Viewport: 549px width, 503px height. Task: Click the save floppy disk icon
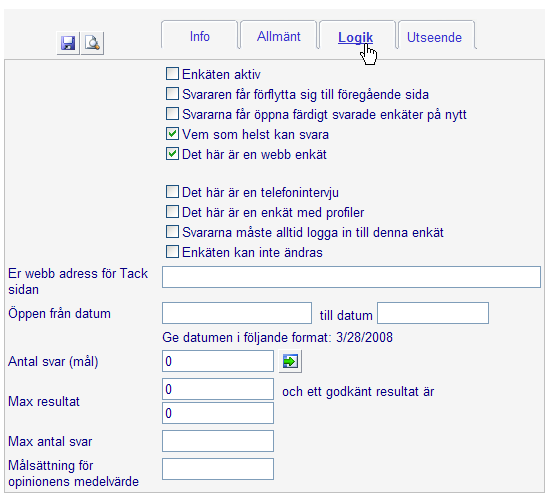click(x=68, y=43)
